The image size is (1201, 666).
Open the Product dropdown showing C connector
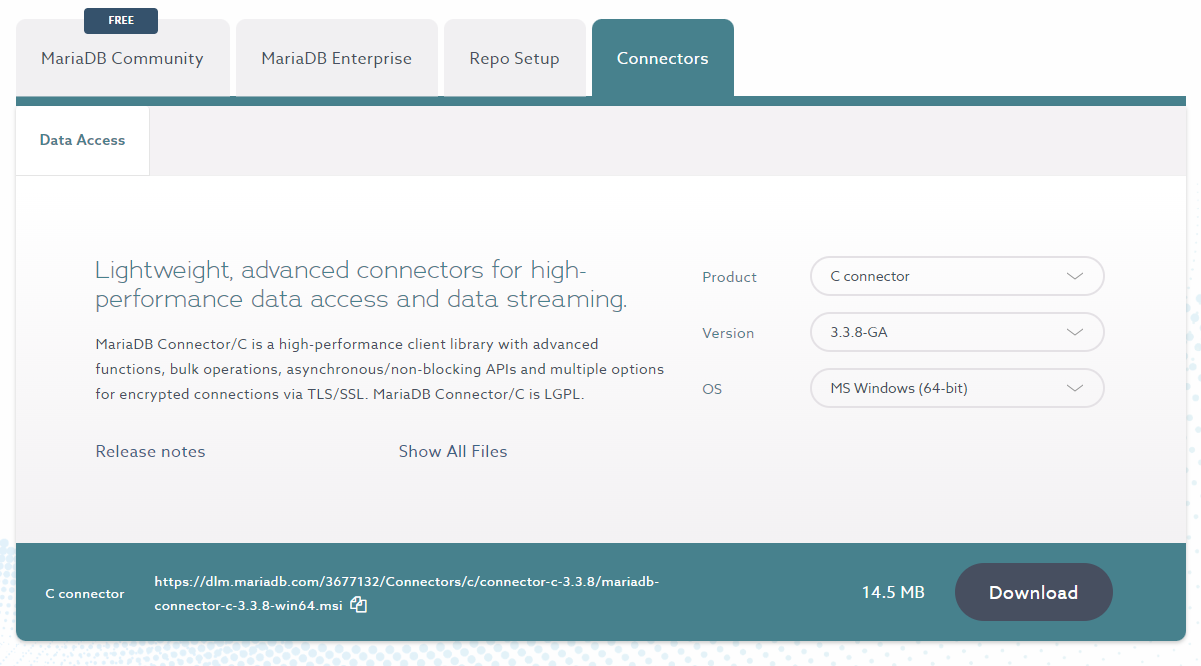pyautogui.click(x=957, y=276)
